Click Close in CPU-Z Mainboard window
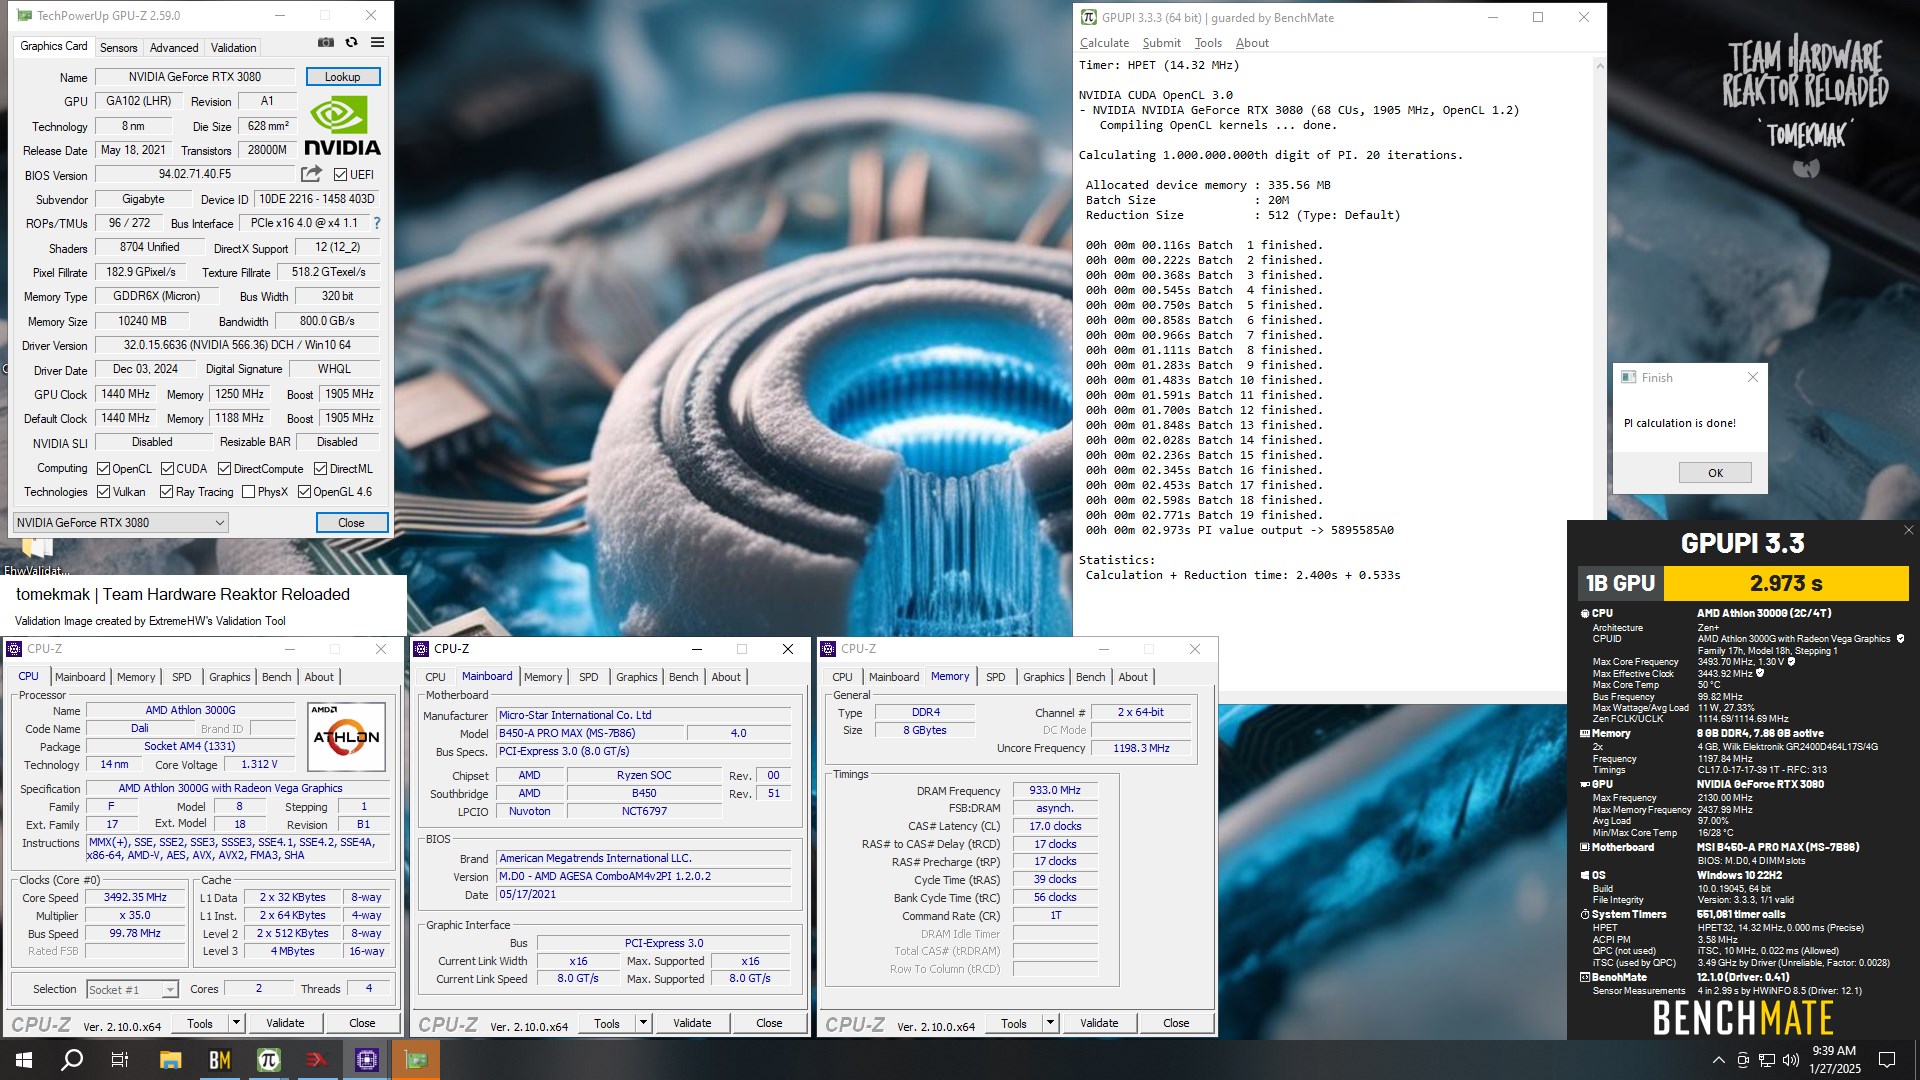 (769, 1023)
